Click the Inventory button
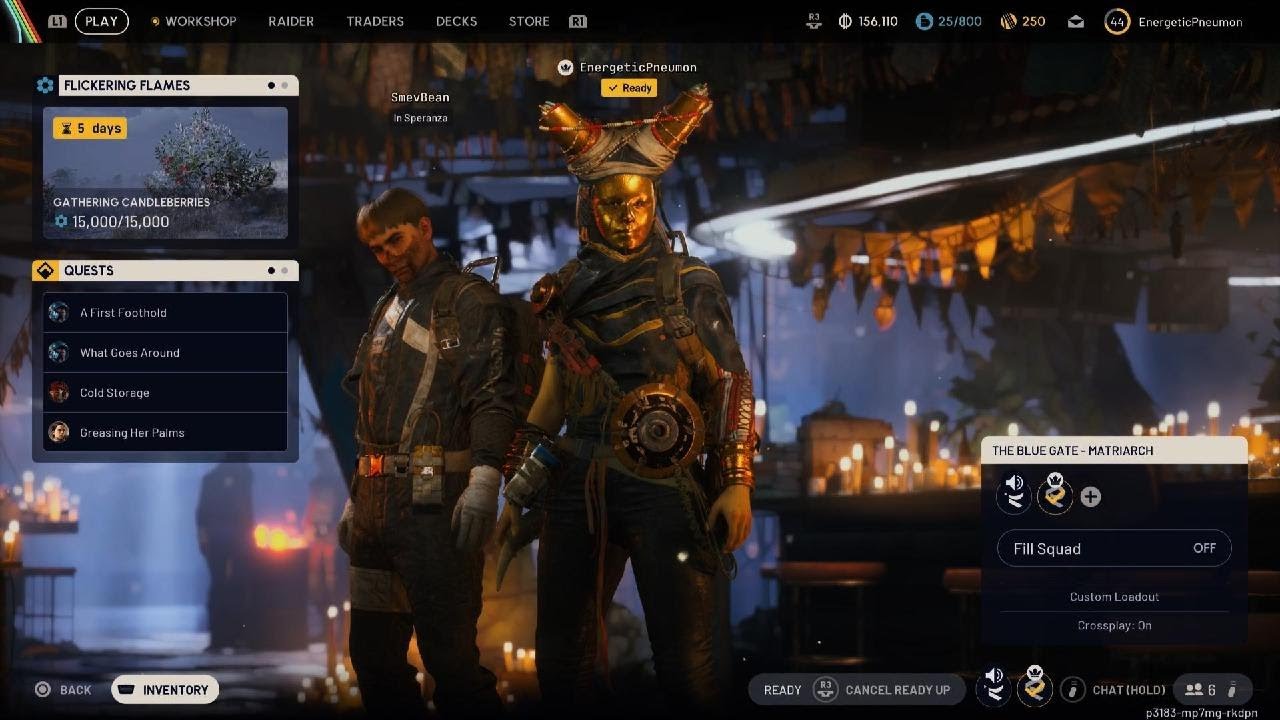This screenshot has height=720, width=1280. pos(165,689)
